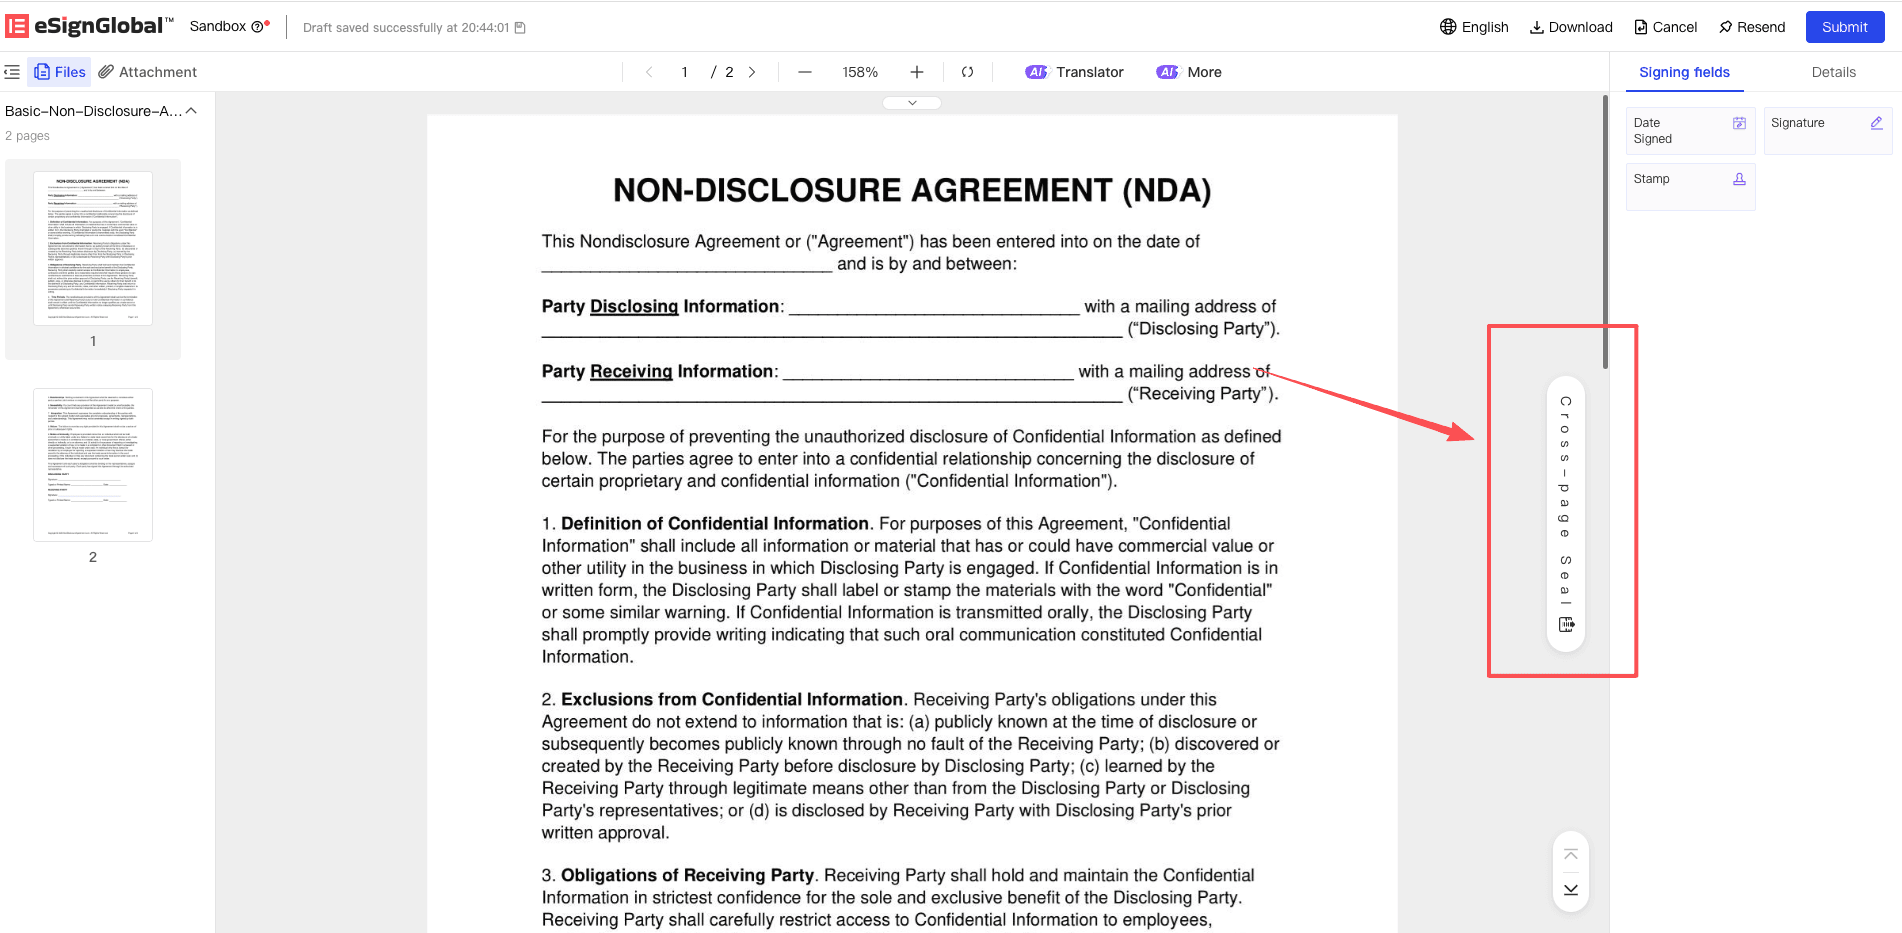Switch to the Details tab
This screenshot has height=933, width=1902.
[1833, 72]
